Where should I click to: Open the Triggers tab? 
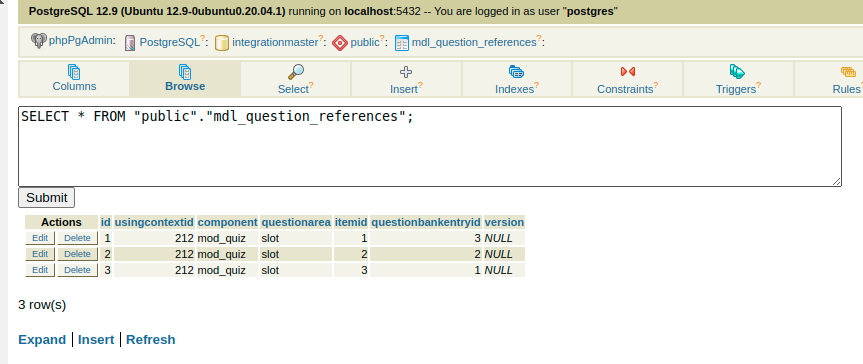click(738, 79)
